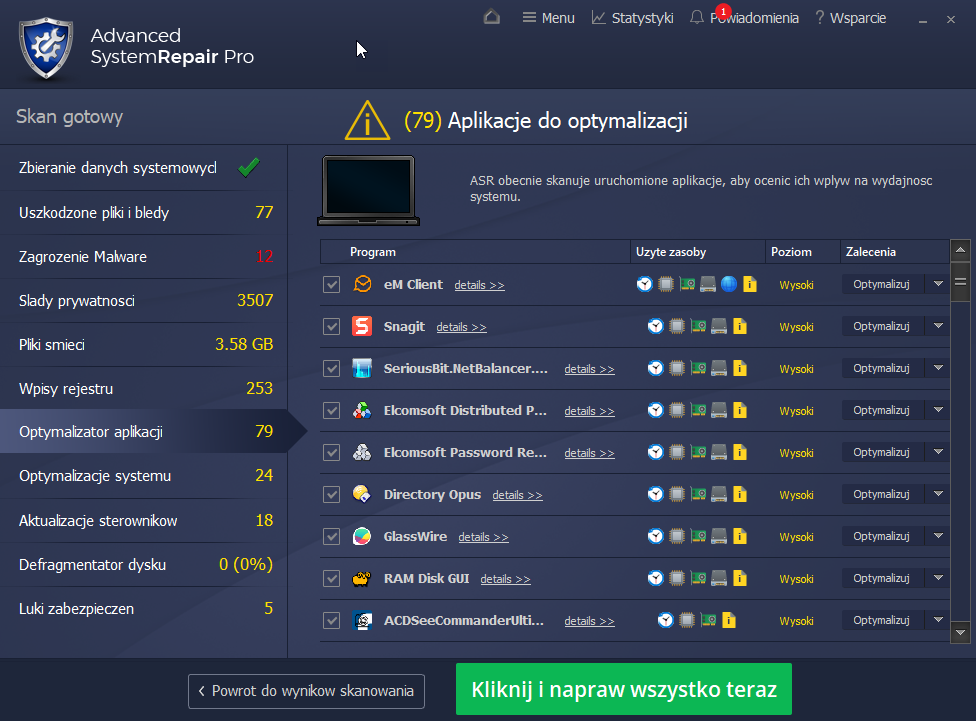Click eM Client clock resource icon
Viewport: 976px width, 721px height.
pyautogui.click(x=645, y=284)
